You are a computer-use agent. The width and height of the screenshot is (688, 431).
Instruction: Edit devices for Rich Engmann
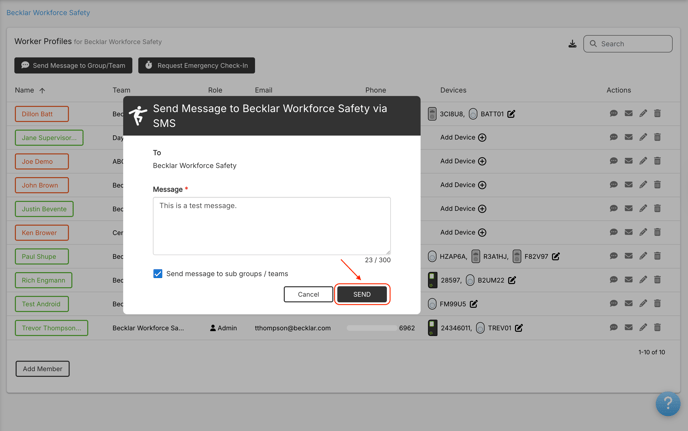(512, 280)
